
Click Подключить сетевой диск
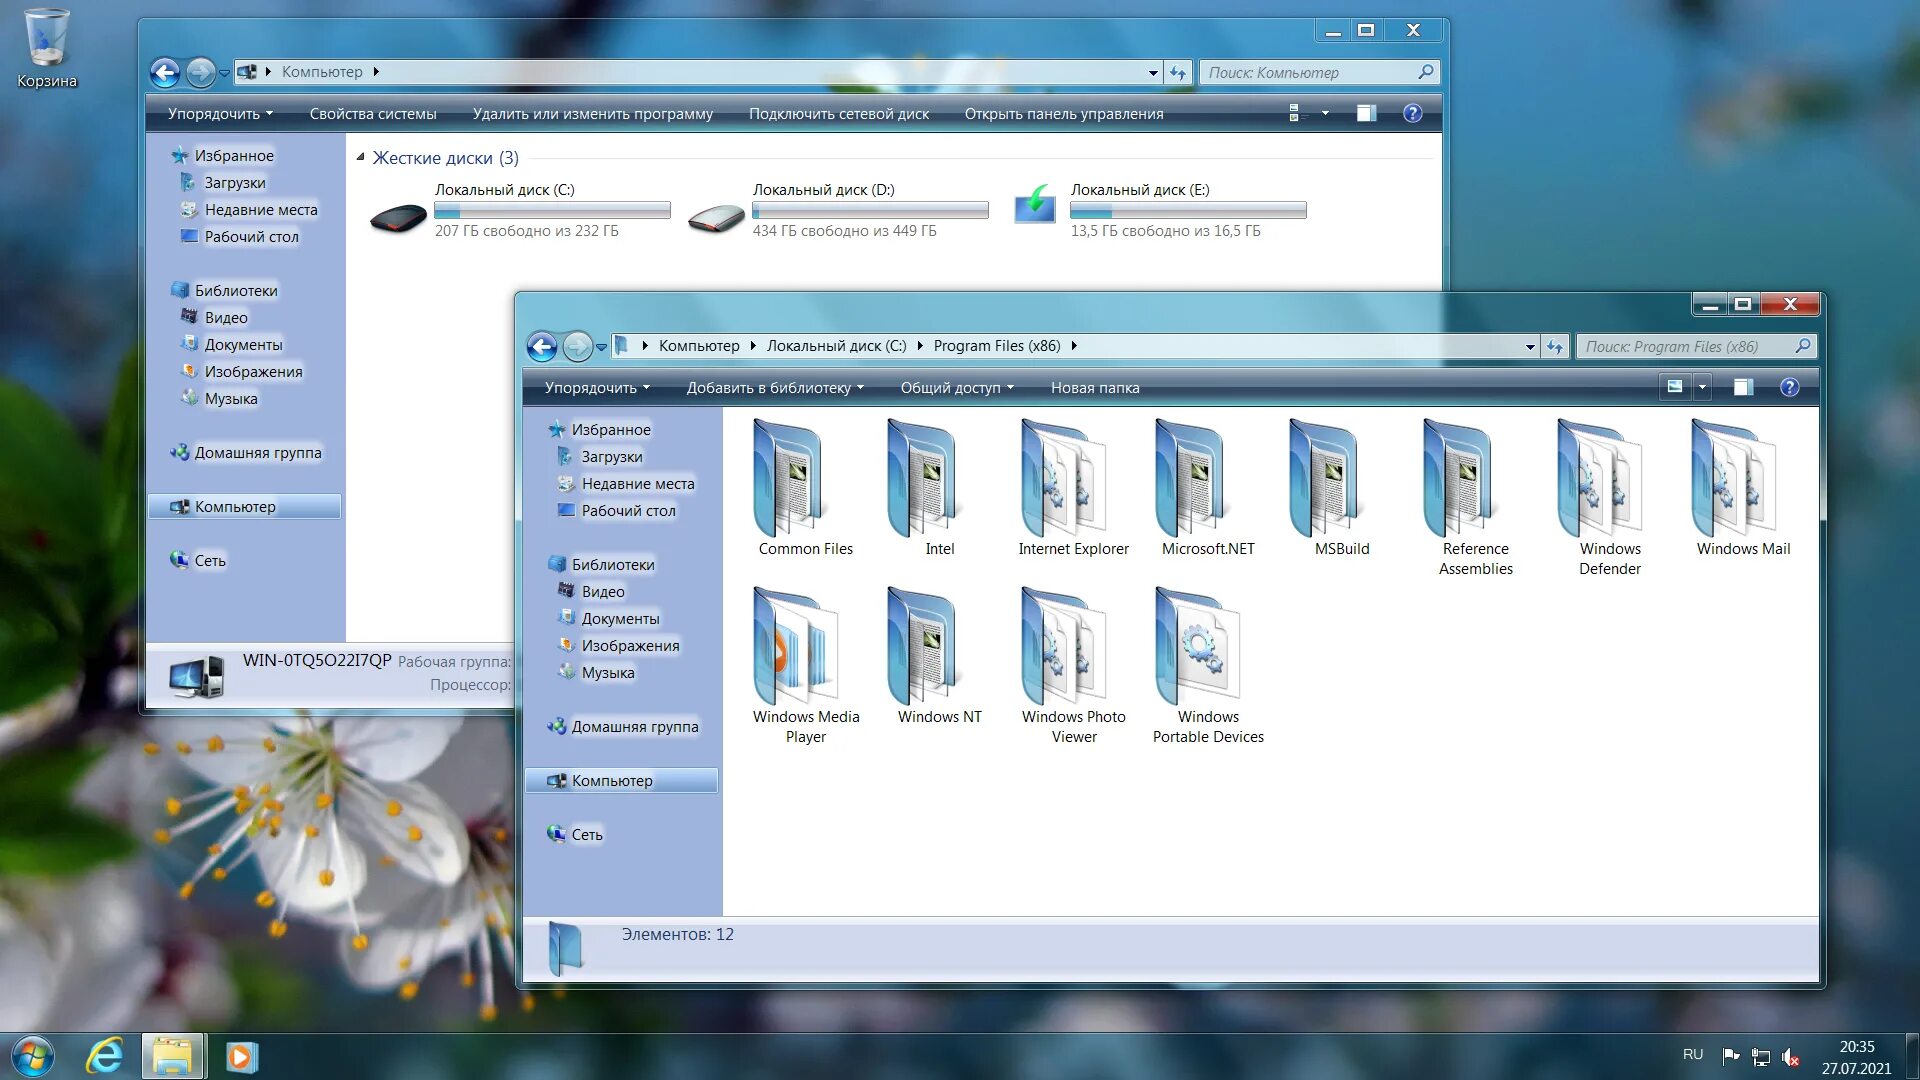click(x=839, y=114)
